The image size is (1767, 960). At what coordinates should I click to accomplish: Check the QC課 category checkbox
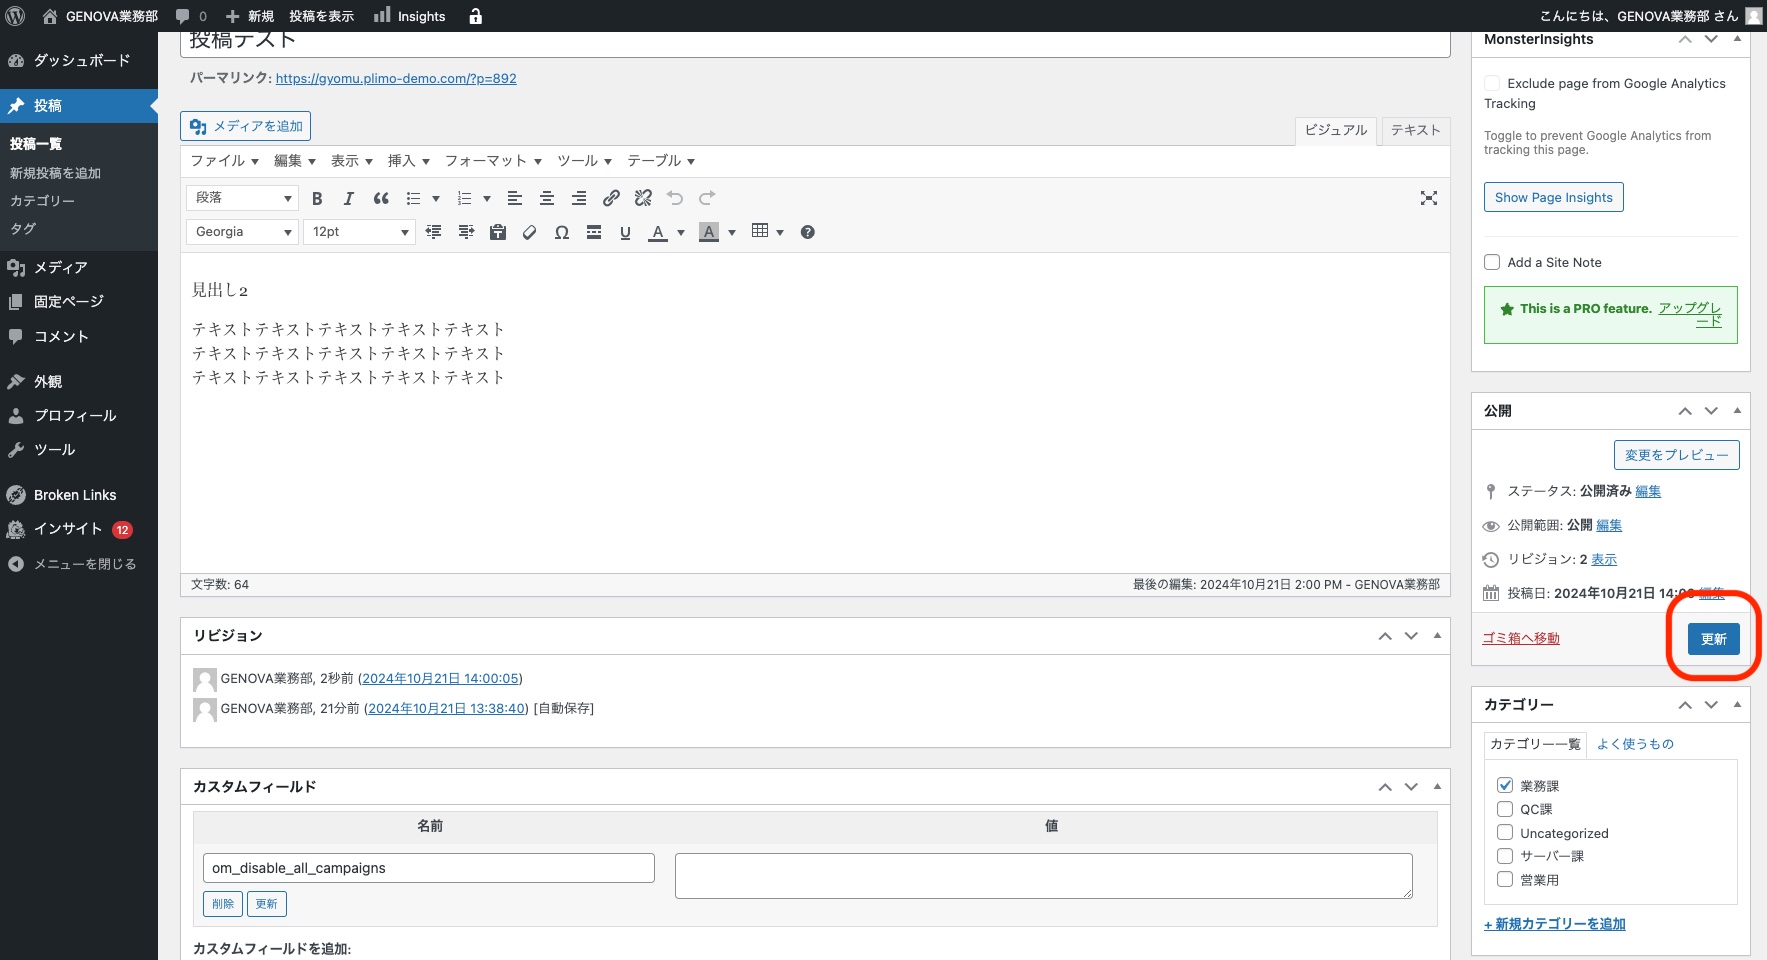pos(1505,809)
